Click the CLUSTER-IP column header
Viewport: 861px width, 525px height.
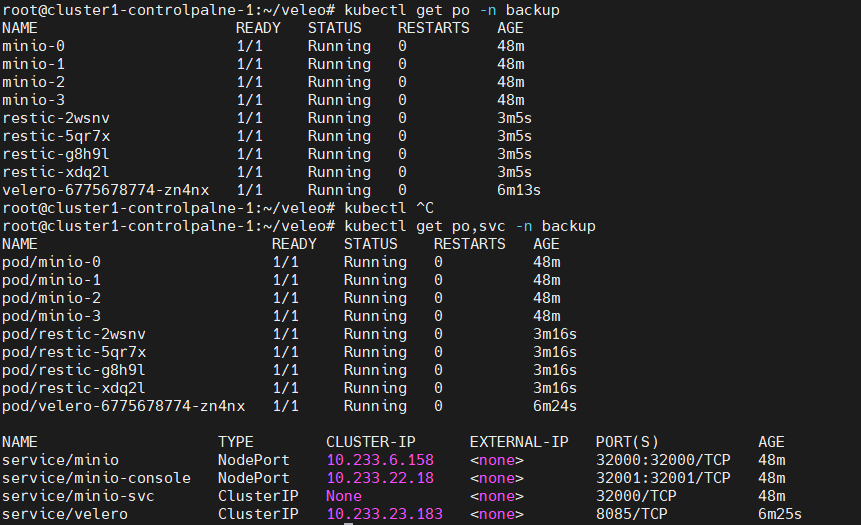tap(371, 442)
